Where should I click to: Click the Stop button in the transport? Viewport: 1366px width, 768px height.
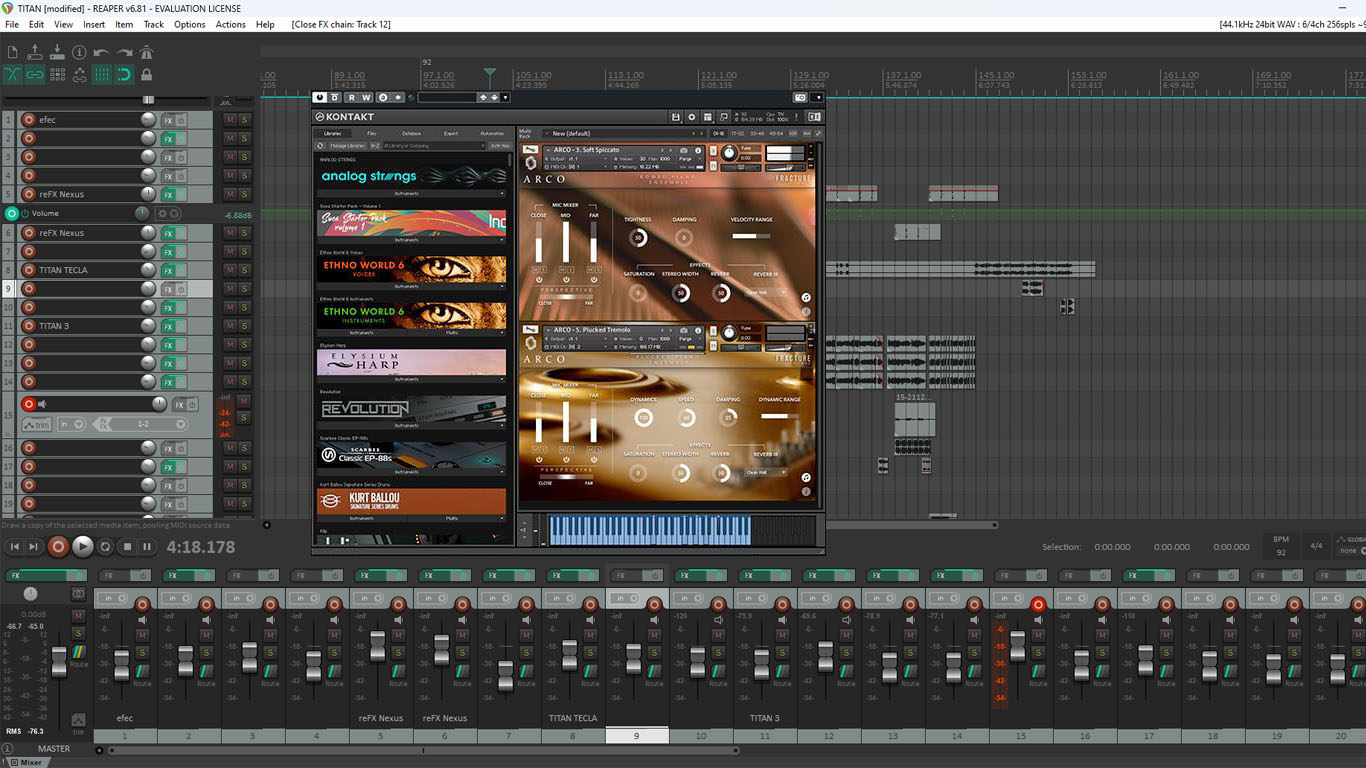pyautogui.click(x=127, y=547)
